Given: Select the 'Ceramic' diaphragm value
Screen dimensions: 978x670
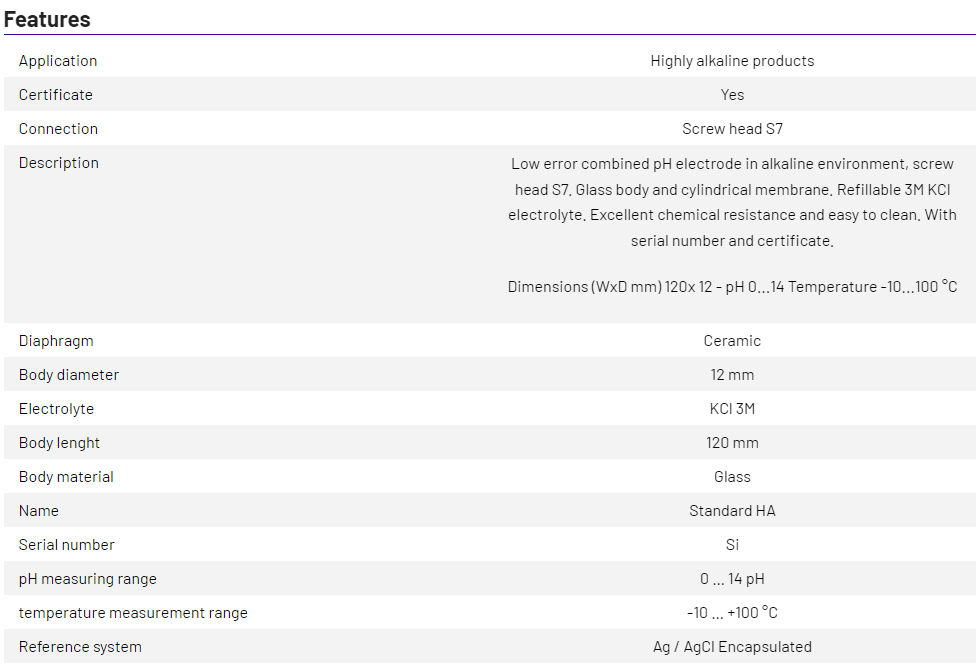Looking at the screenshot, I should (x=732, y=341).
